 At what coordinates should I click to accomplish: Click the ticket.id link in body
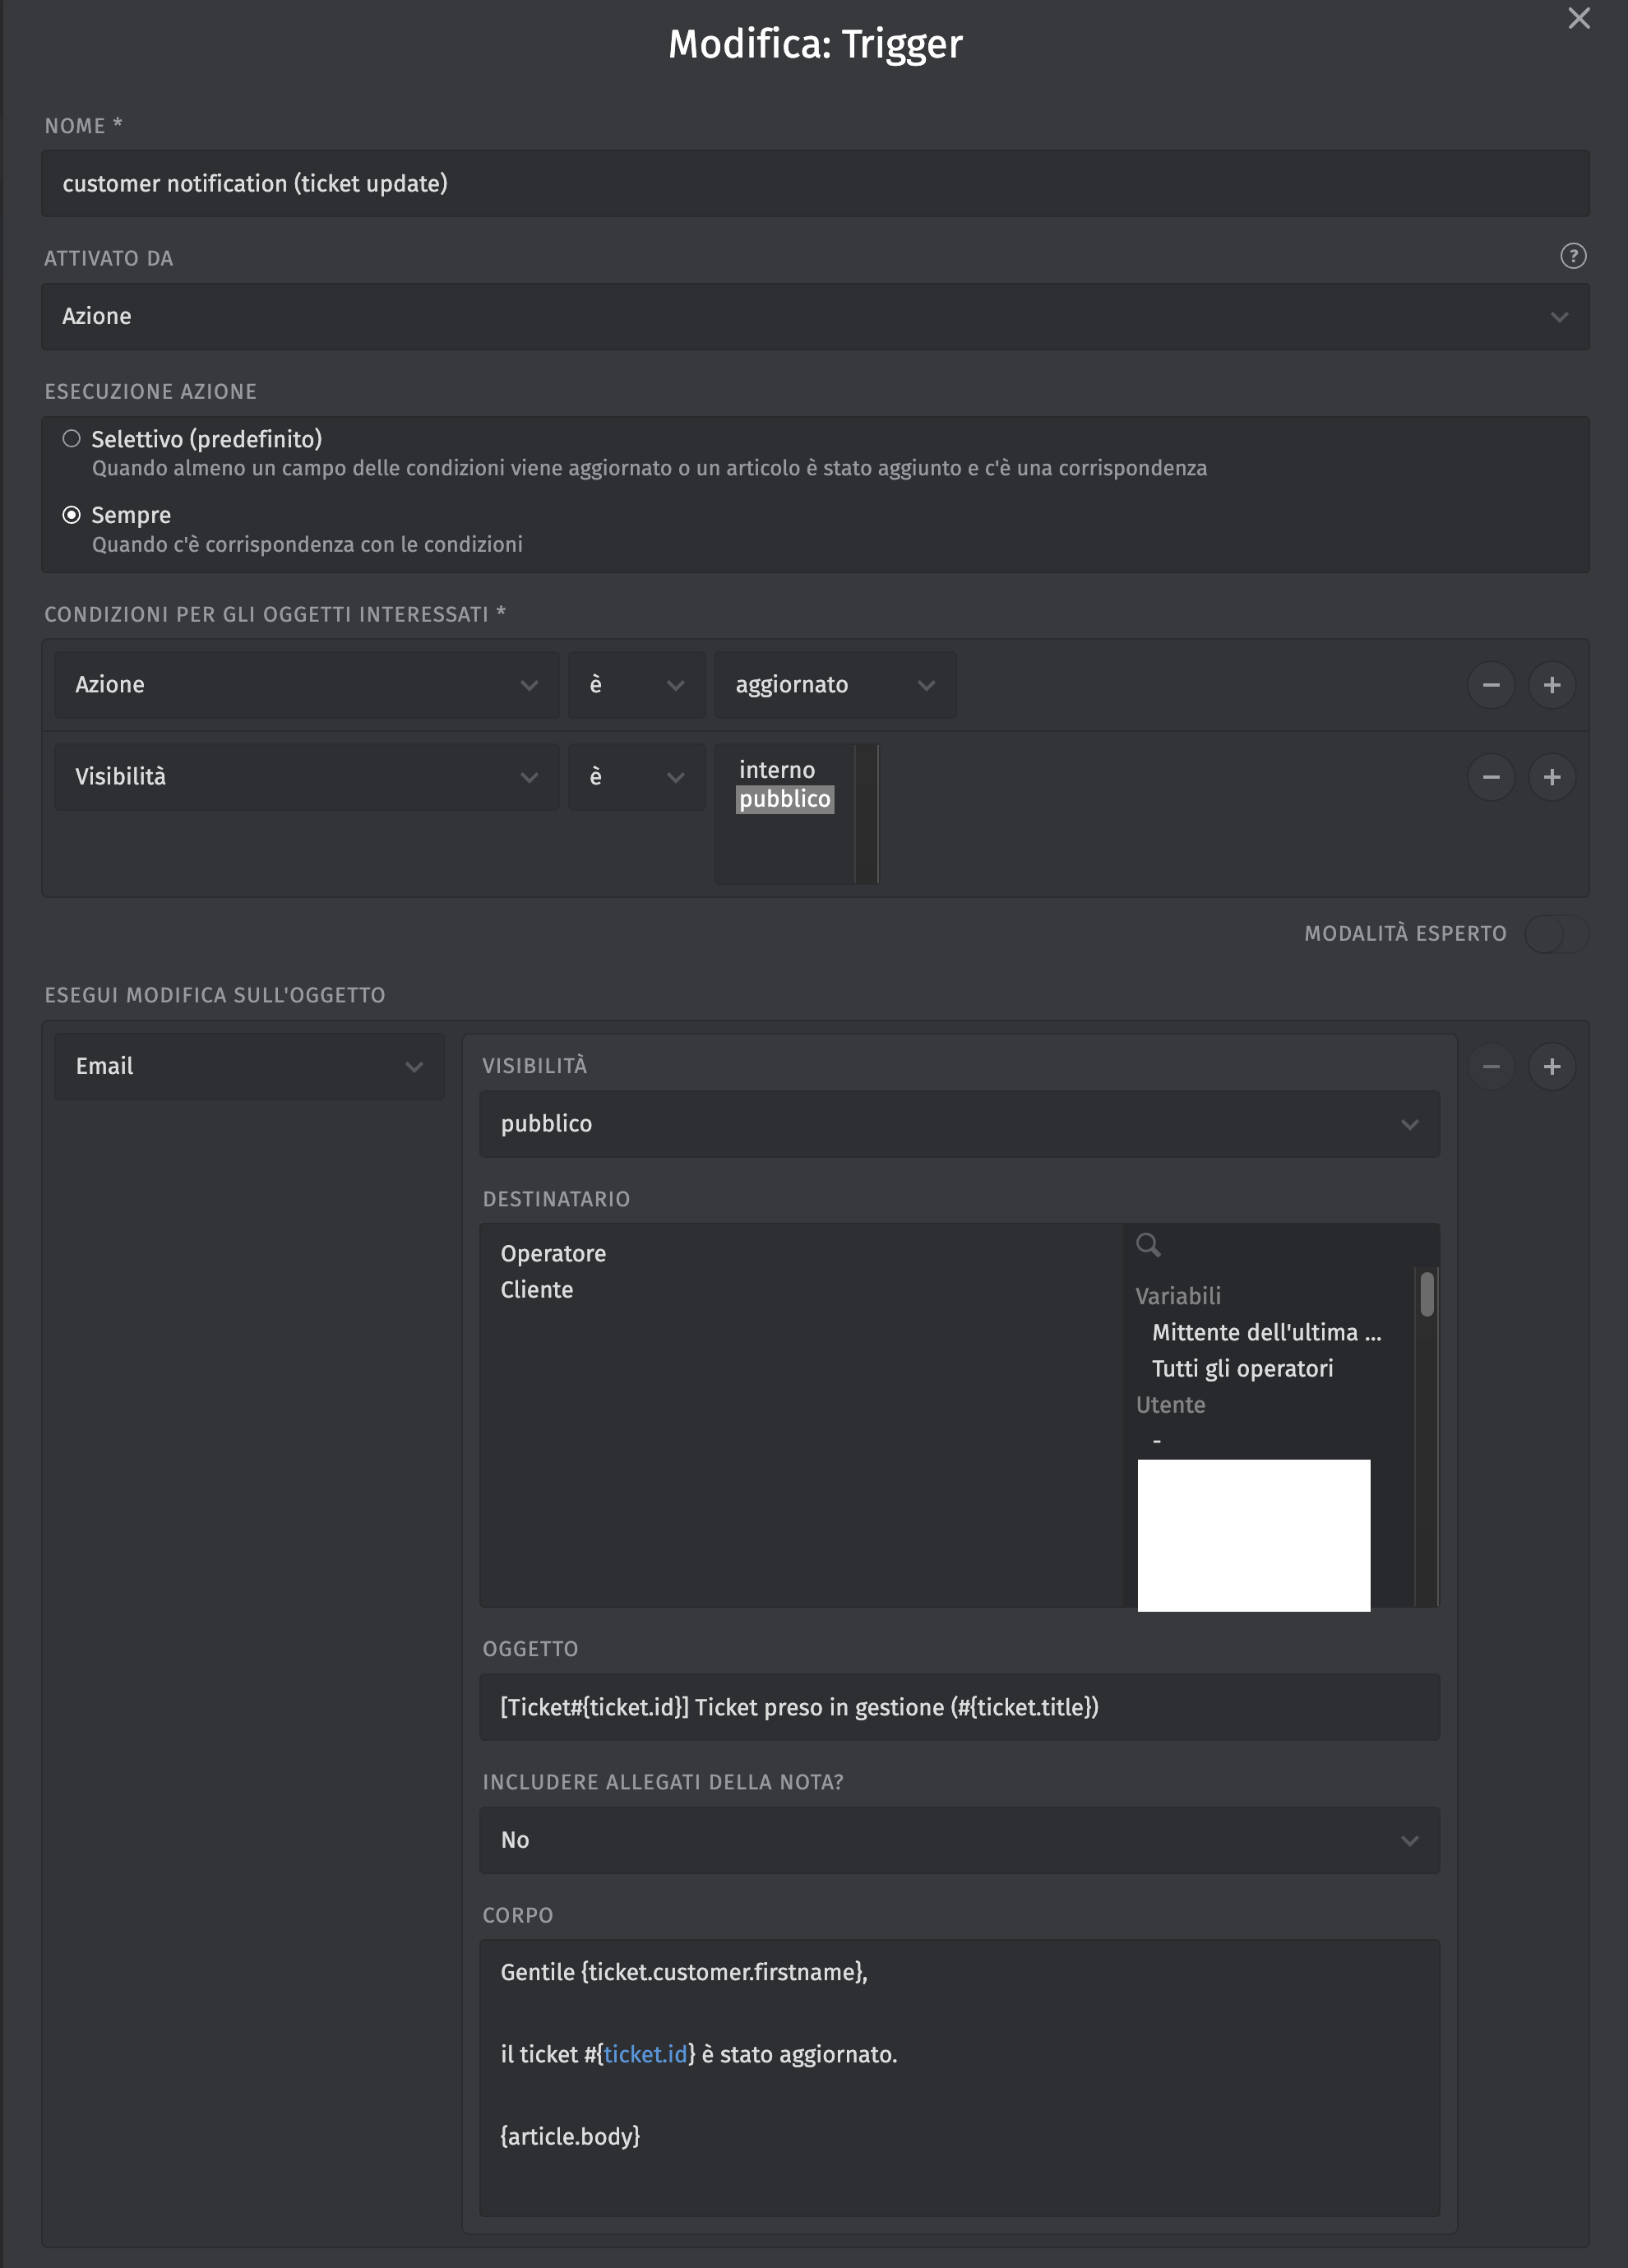pyautogui.click(x=645, y=2054)
